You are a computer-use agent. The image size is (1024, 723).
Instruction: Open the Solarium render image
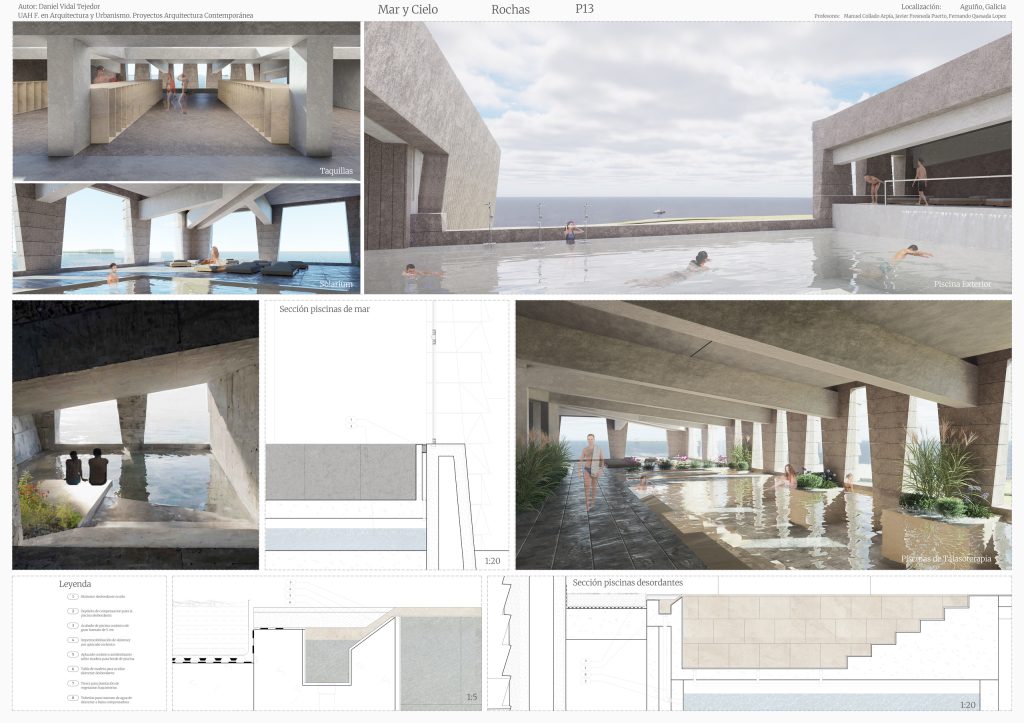[186, 238]
